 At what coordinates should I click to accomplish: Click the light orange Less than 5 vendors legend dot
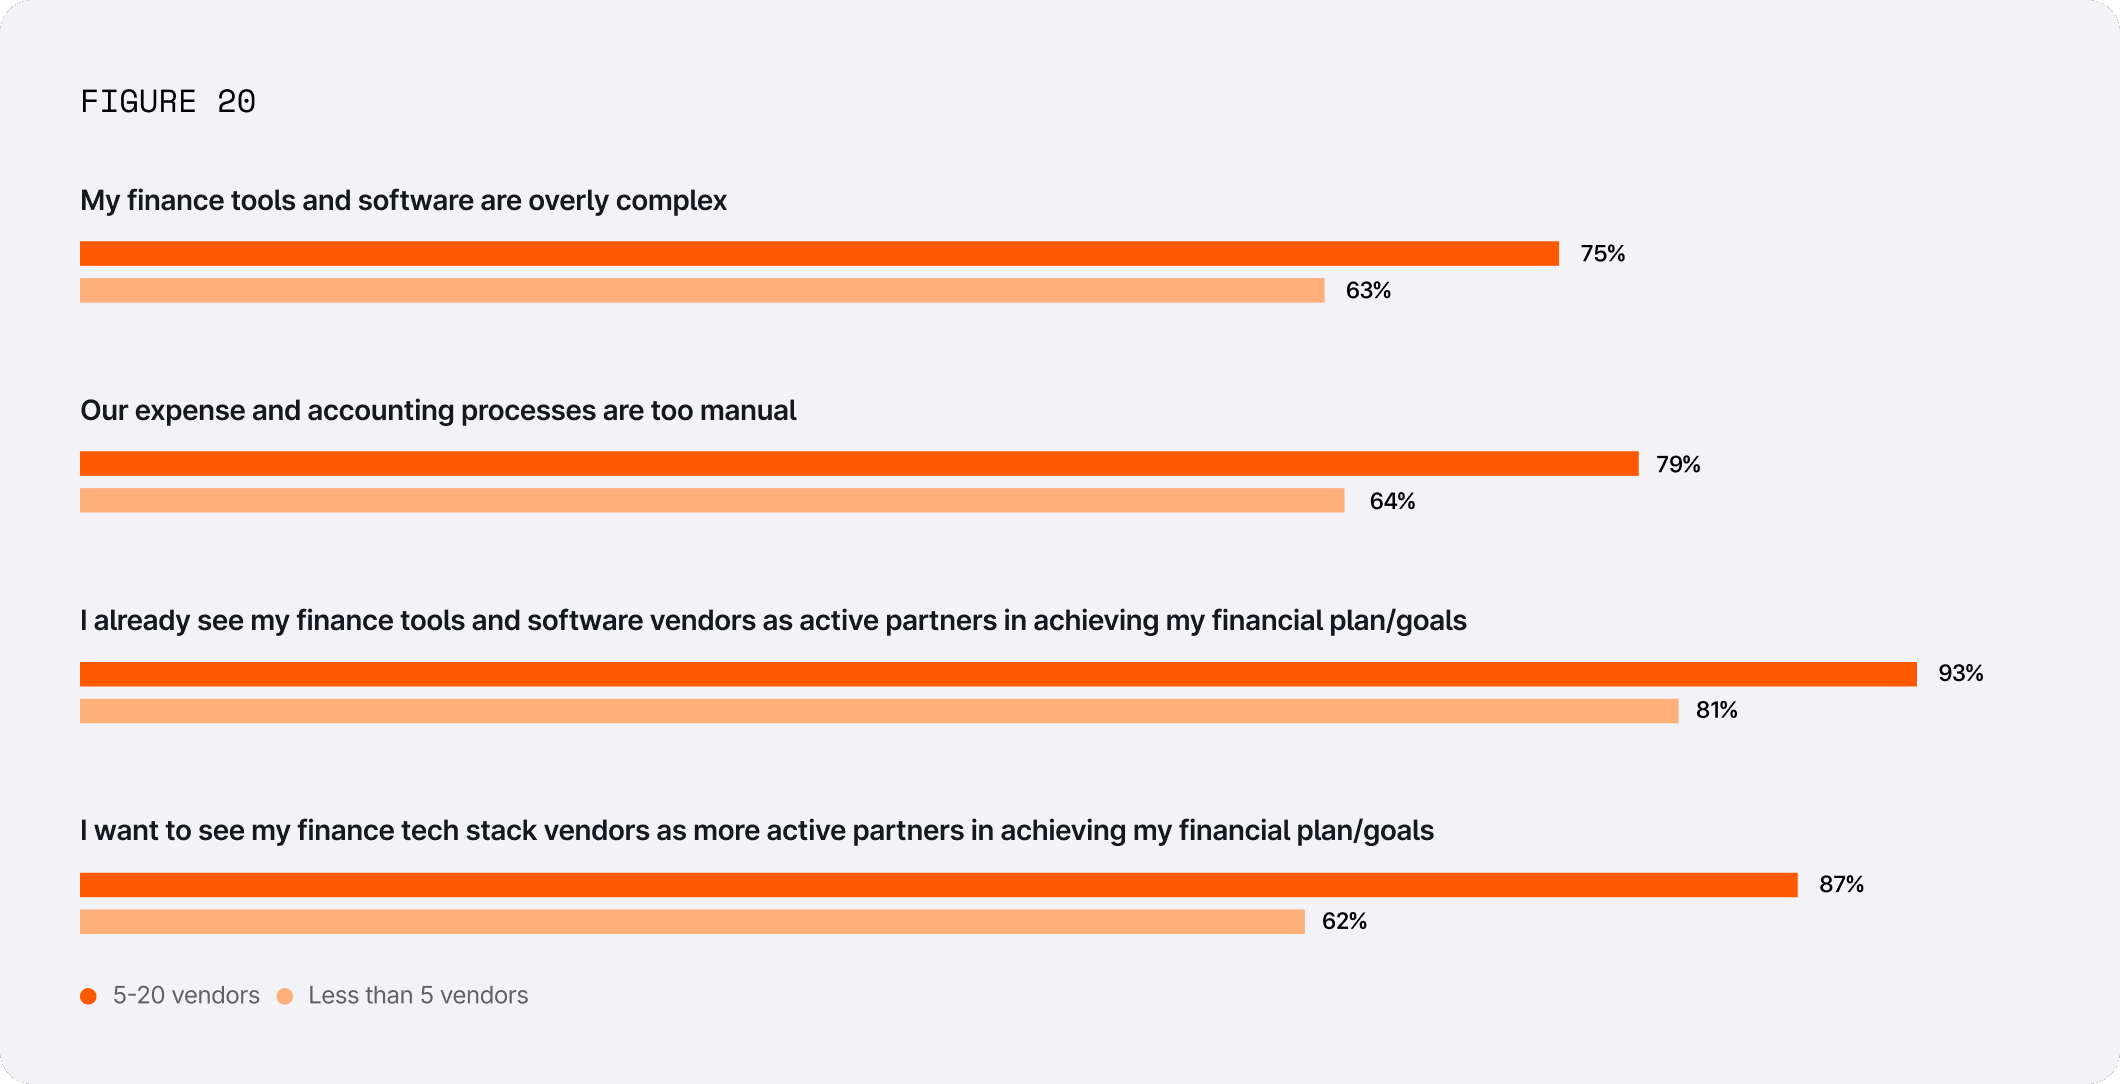(285, 996)
